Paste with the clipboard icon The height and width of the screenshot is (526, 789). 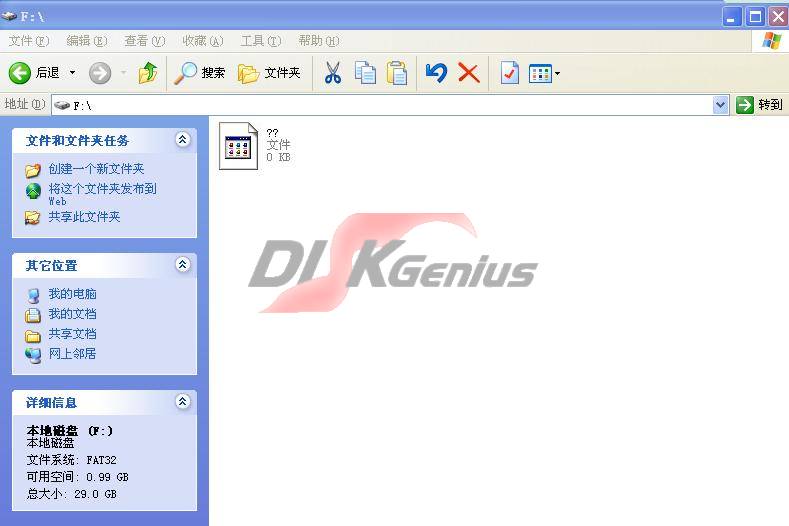[x=397, y=73]
